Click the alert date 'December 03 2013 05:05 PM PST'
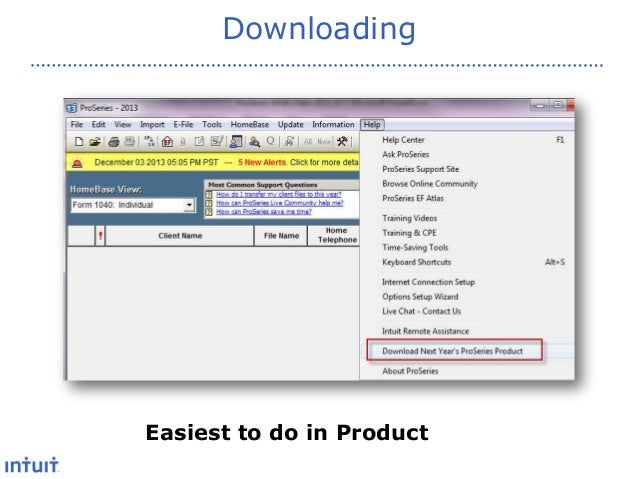The image size is (638, 479). point(156,162)
